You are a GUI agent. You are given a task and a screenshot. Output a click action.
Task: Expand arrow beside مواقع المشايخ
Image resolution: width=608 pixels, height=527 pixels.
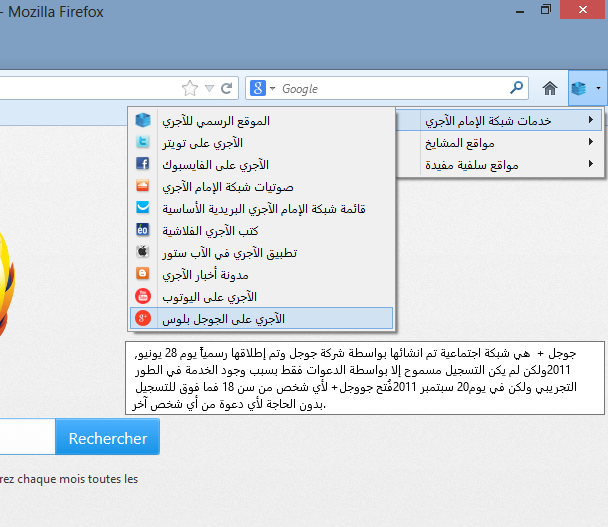point(591,142)
